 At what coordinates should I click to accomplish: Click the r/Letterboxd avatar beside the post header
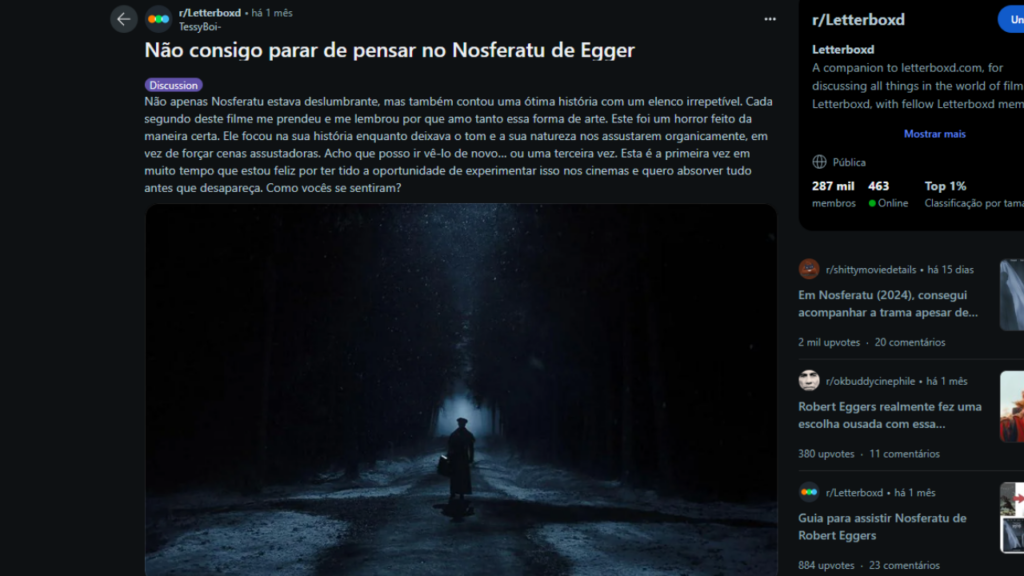tap(158, 19)
